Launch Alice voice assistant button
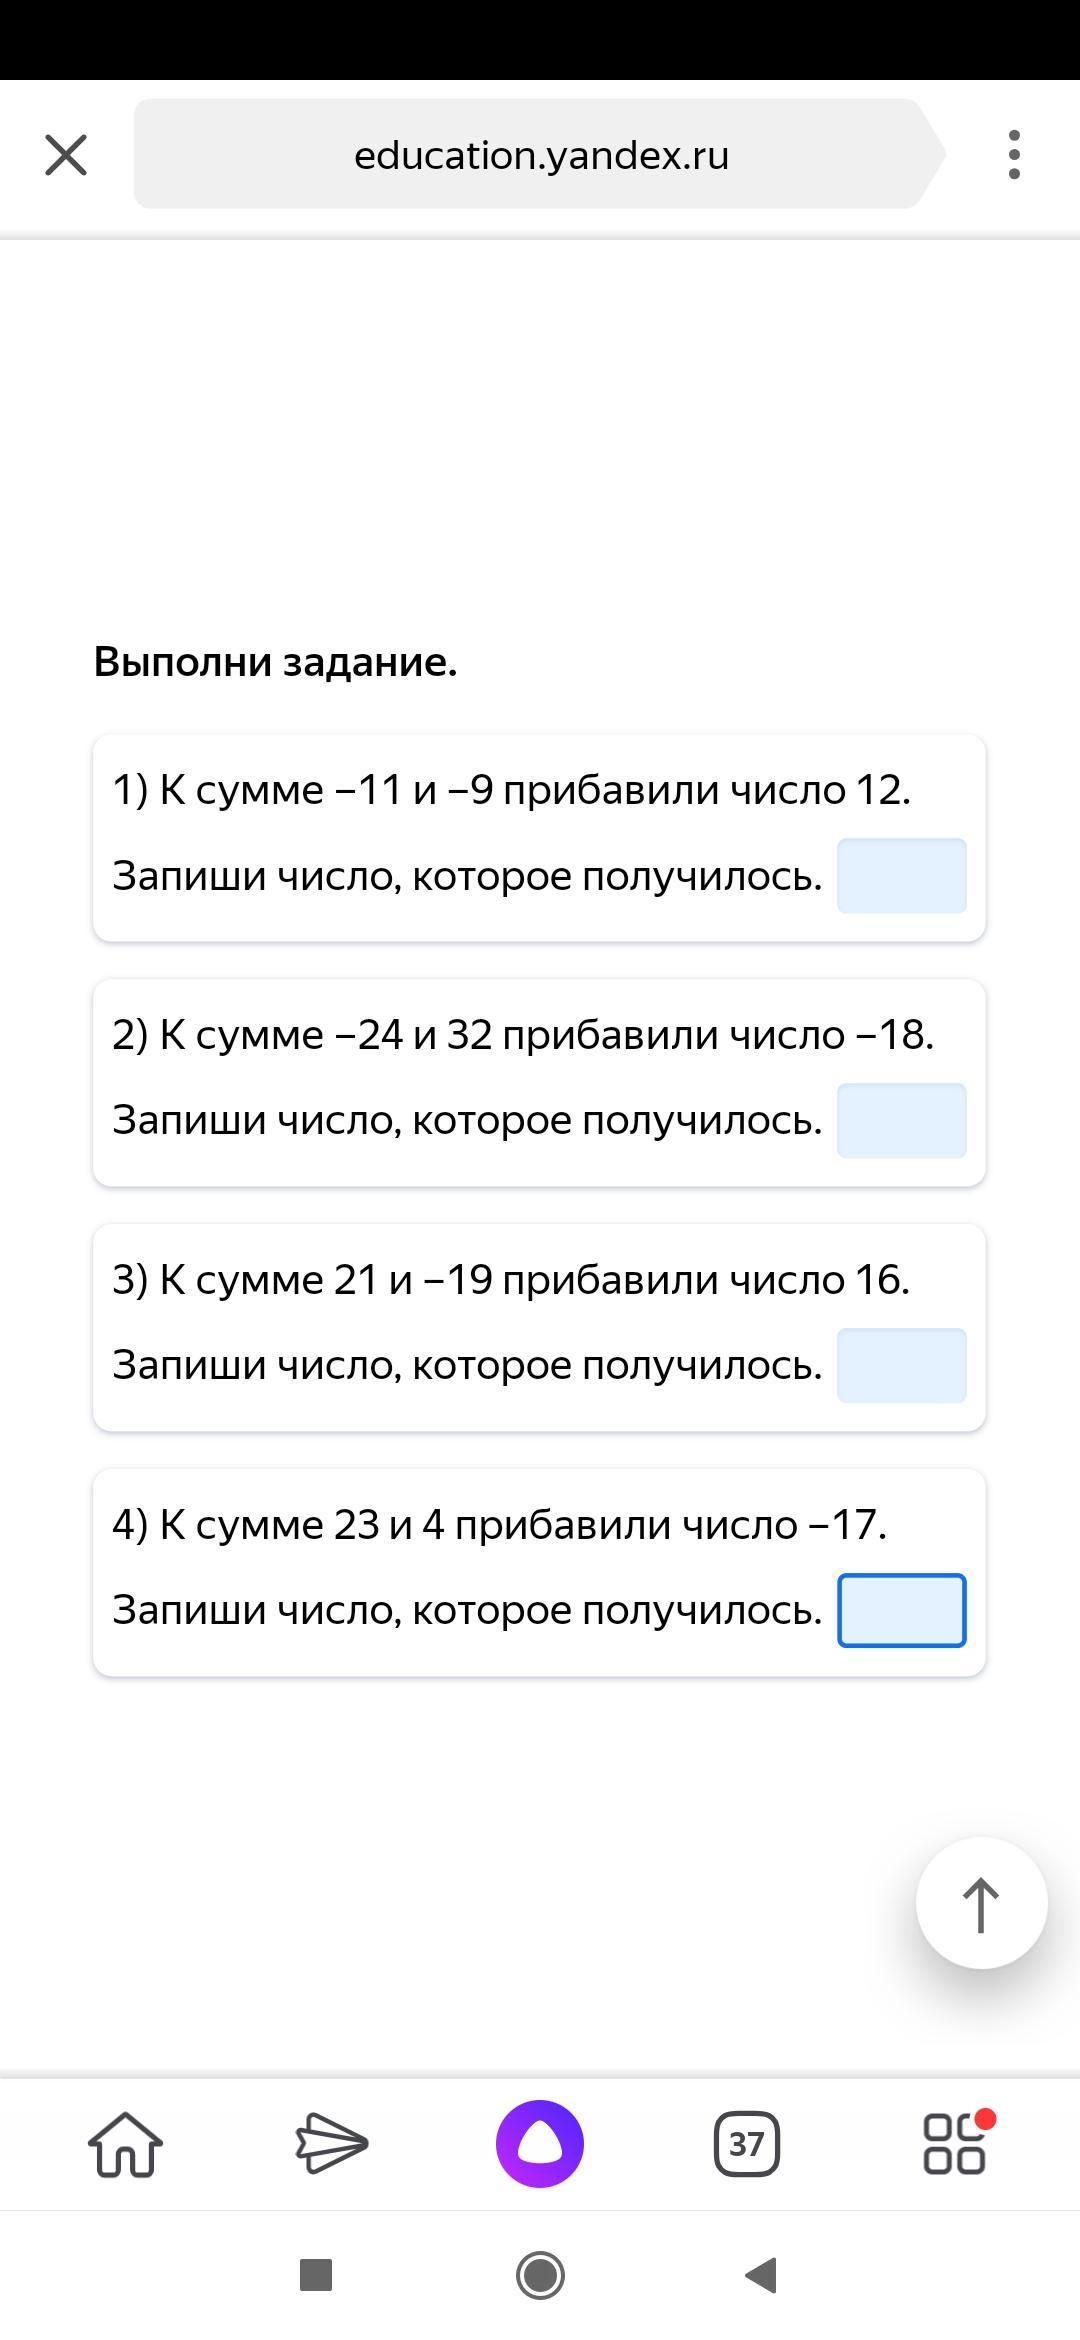Viewport: 1080px width, 2340px height. pos(540,2144)
